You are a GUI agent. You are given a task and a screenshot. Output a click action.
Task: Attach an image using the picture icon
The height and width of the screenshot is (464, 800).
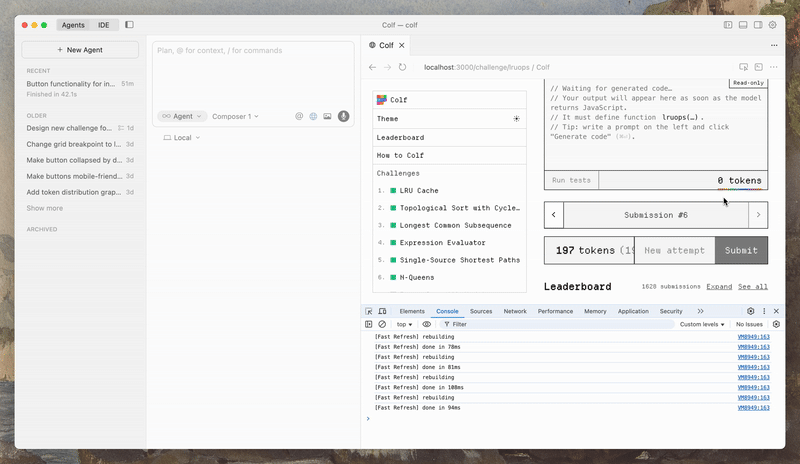pyautogui.click(x=327, y=116)
